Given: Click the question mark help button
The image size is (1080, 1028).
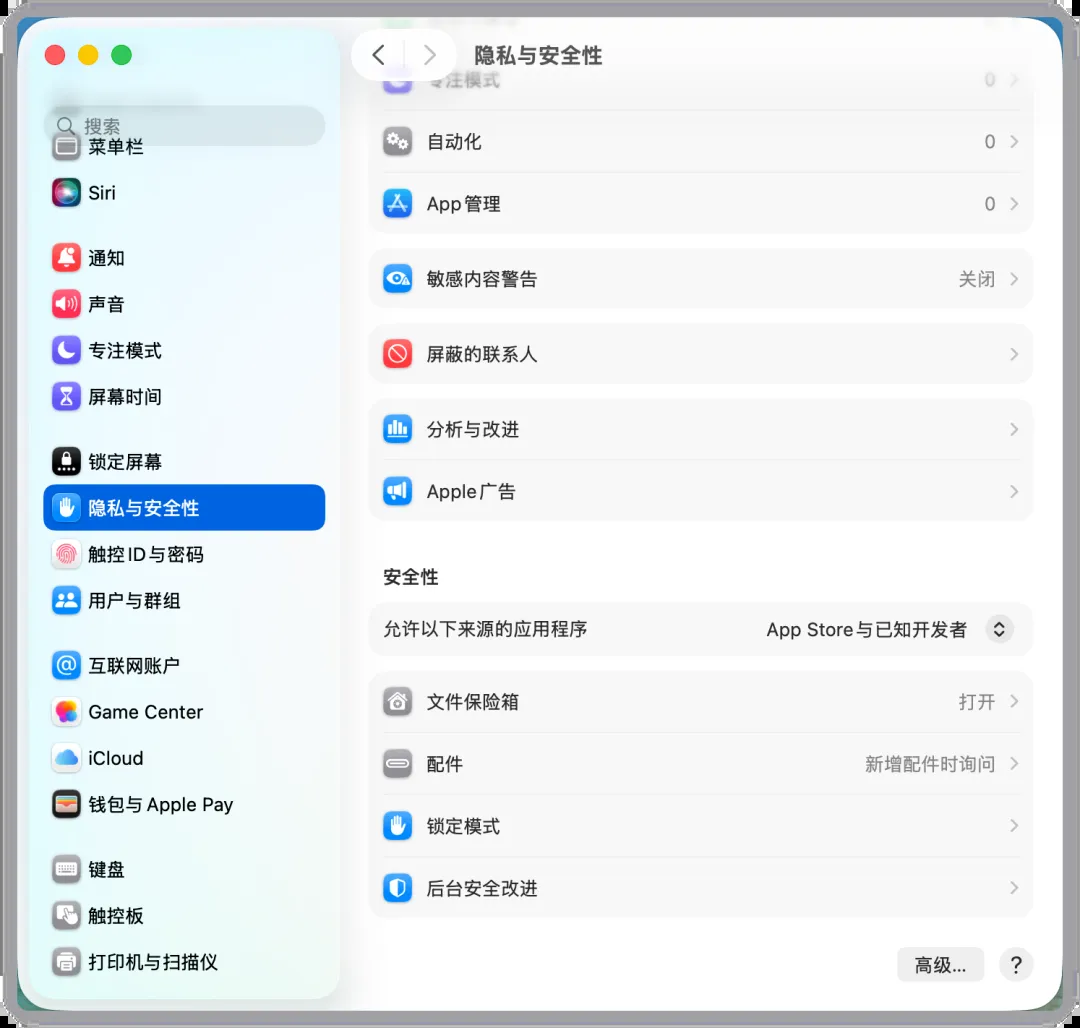Looking at the screenshot, I should pos(1016,965).
